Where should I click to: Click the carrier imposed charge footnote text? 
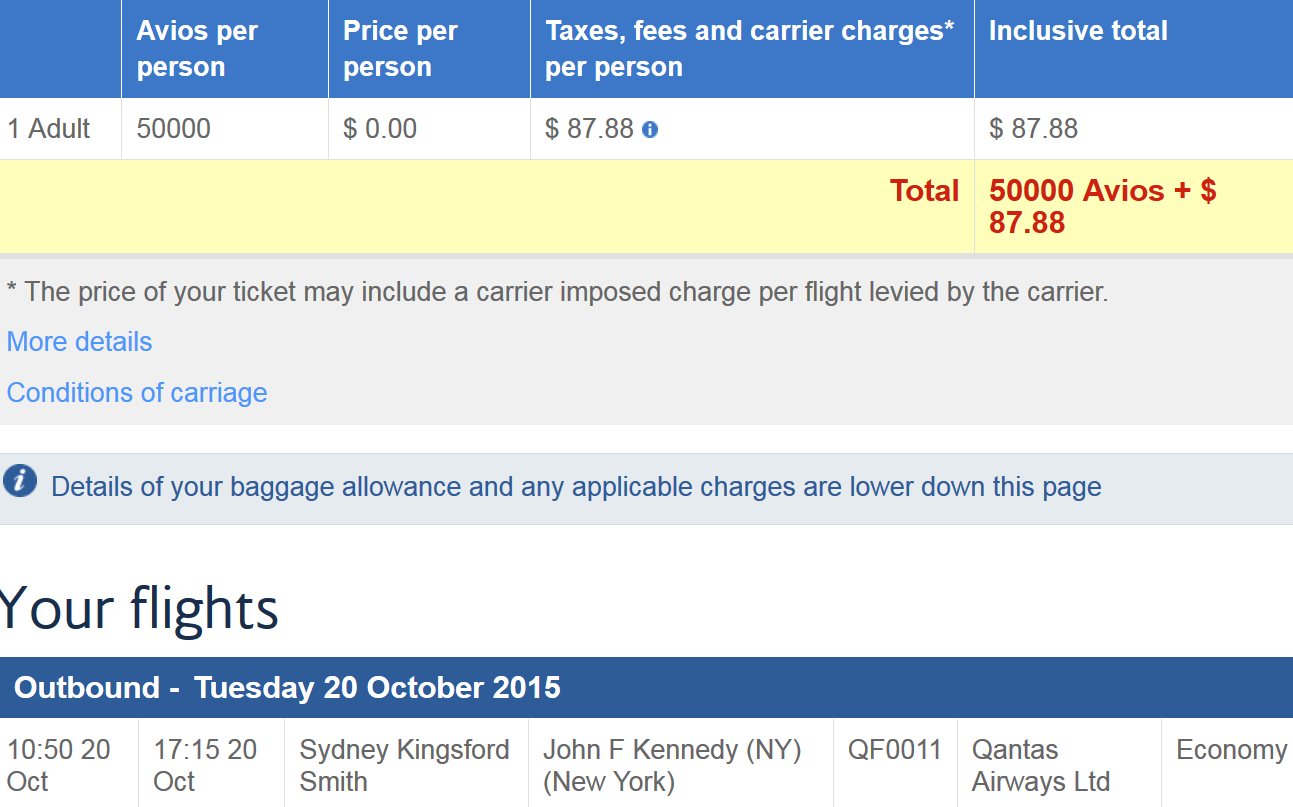[557, 292]
